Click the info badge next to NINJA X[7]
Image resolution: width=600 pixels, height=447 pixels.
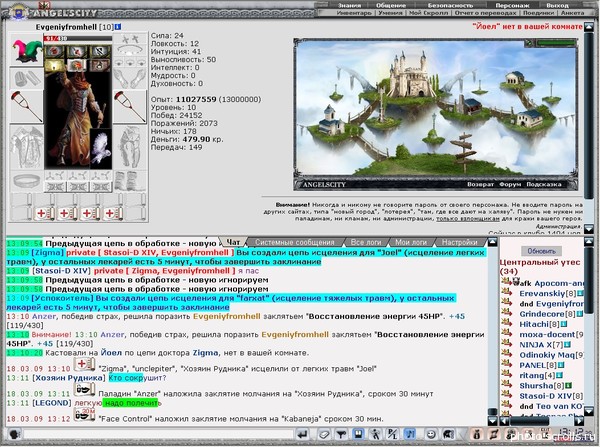point(565,345)
